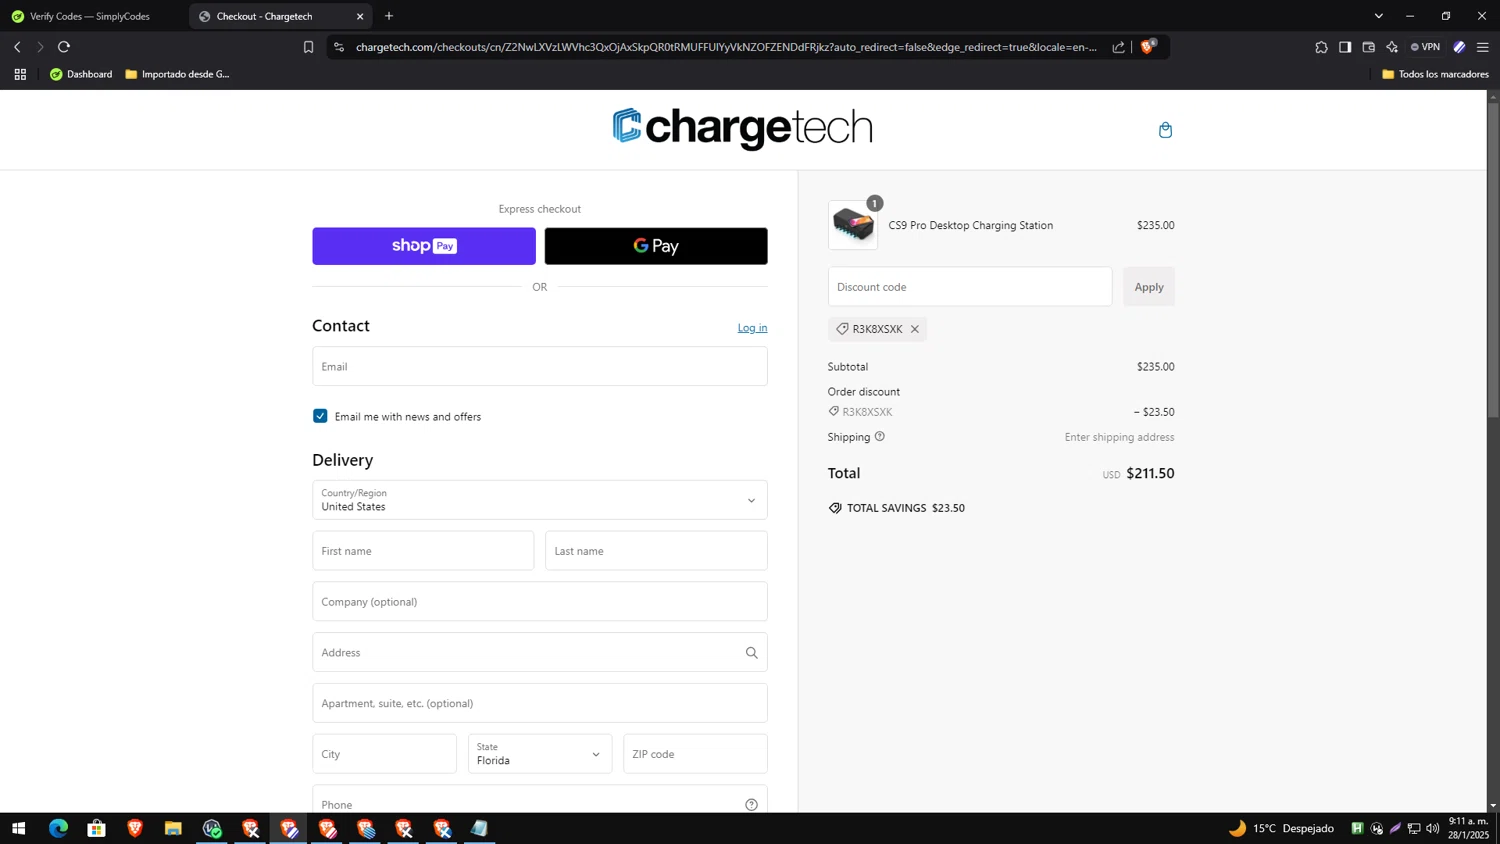The image size is (1500, 844).
Task: Pay with Google Pay button
Action: pos(656,246)
